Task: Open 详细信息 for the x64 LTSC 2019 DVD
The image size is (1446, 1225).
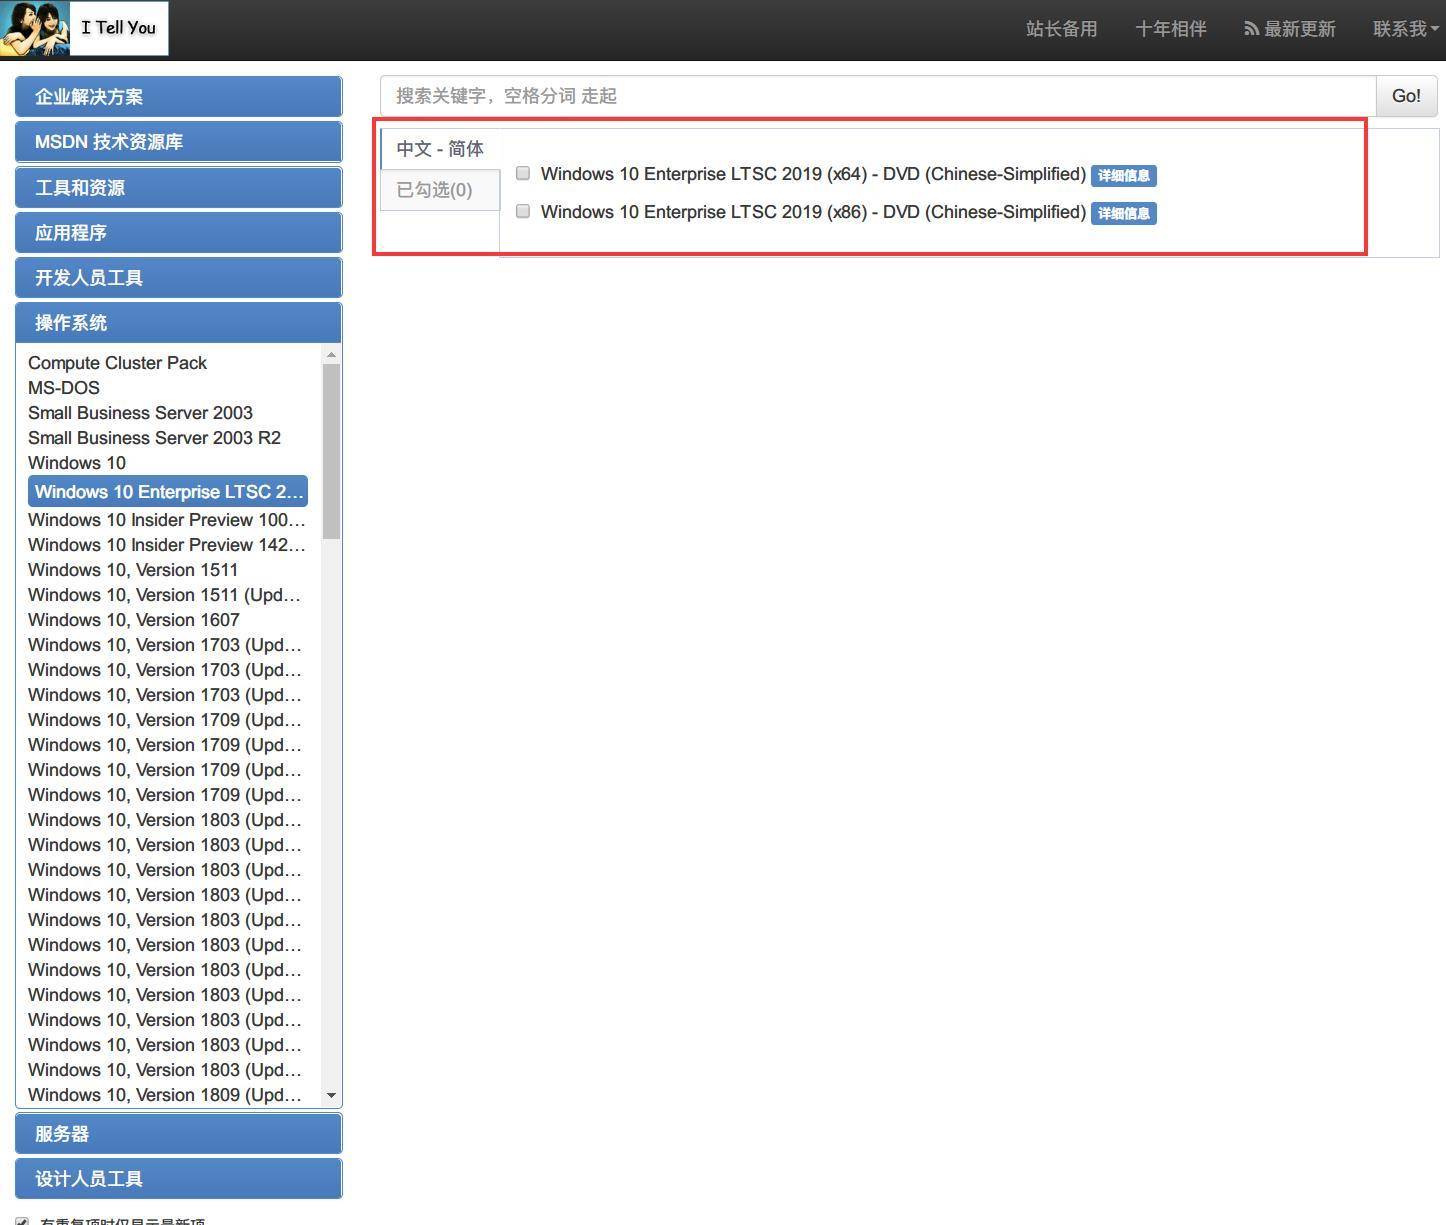Action: pos(1124,176)
